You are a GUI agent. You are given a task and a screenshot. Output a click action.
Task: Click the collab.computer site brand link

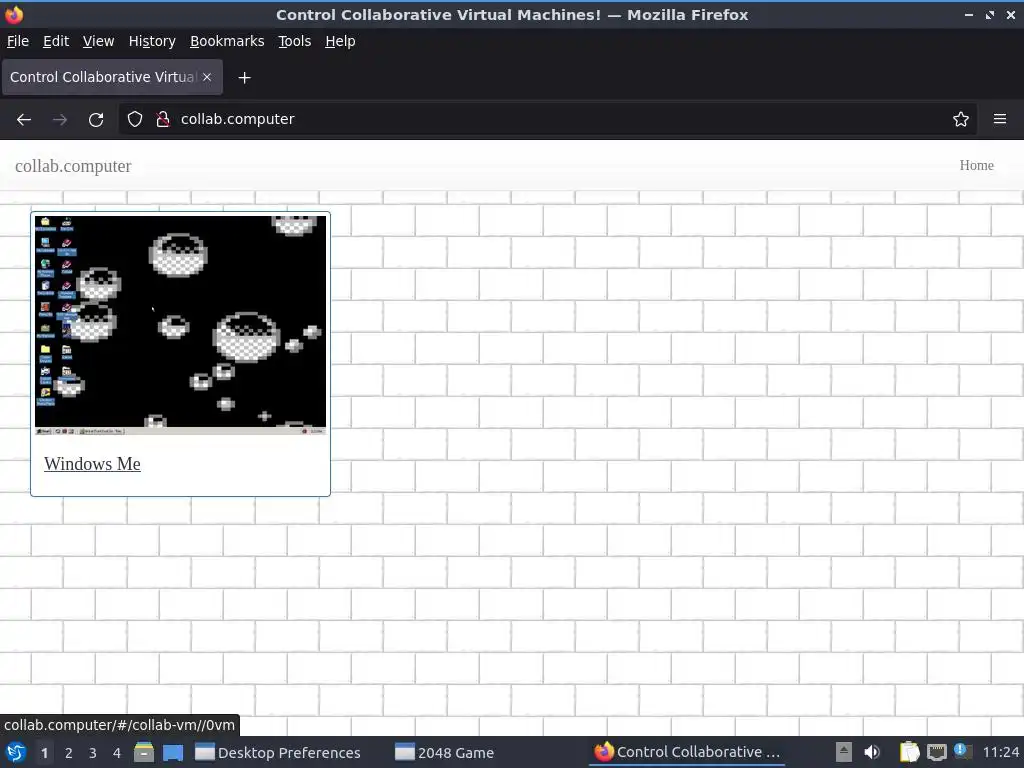coord(73,166)
